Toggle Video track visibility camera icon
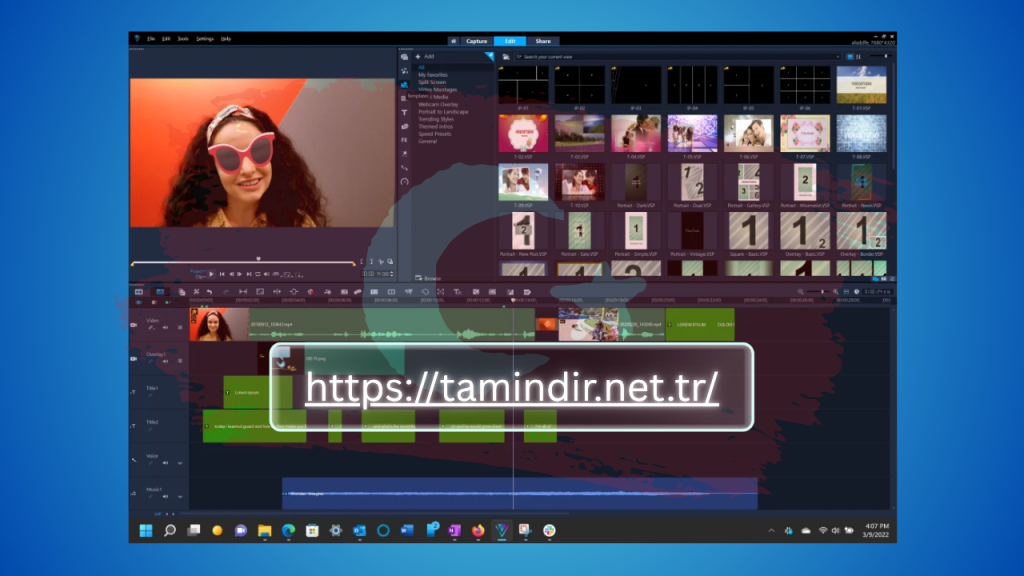This screenshot has height=576, width=1024. click(134, 325)
